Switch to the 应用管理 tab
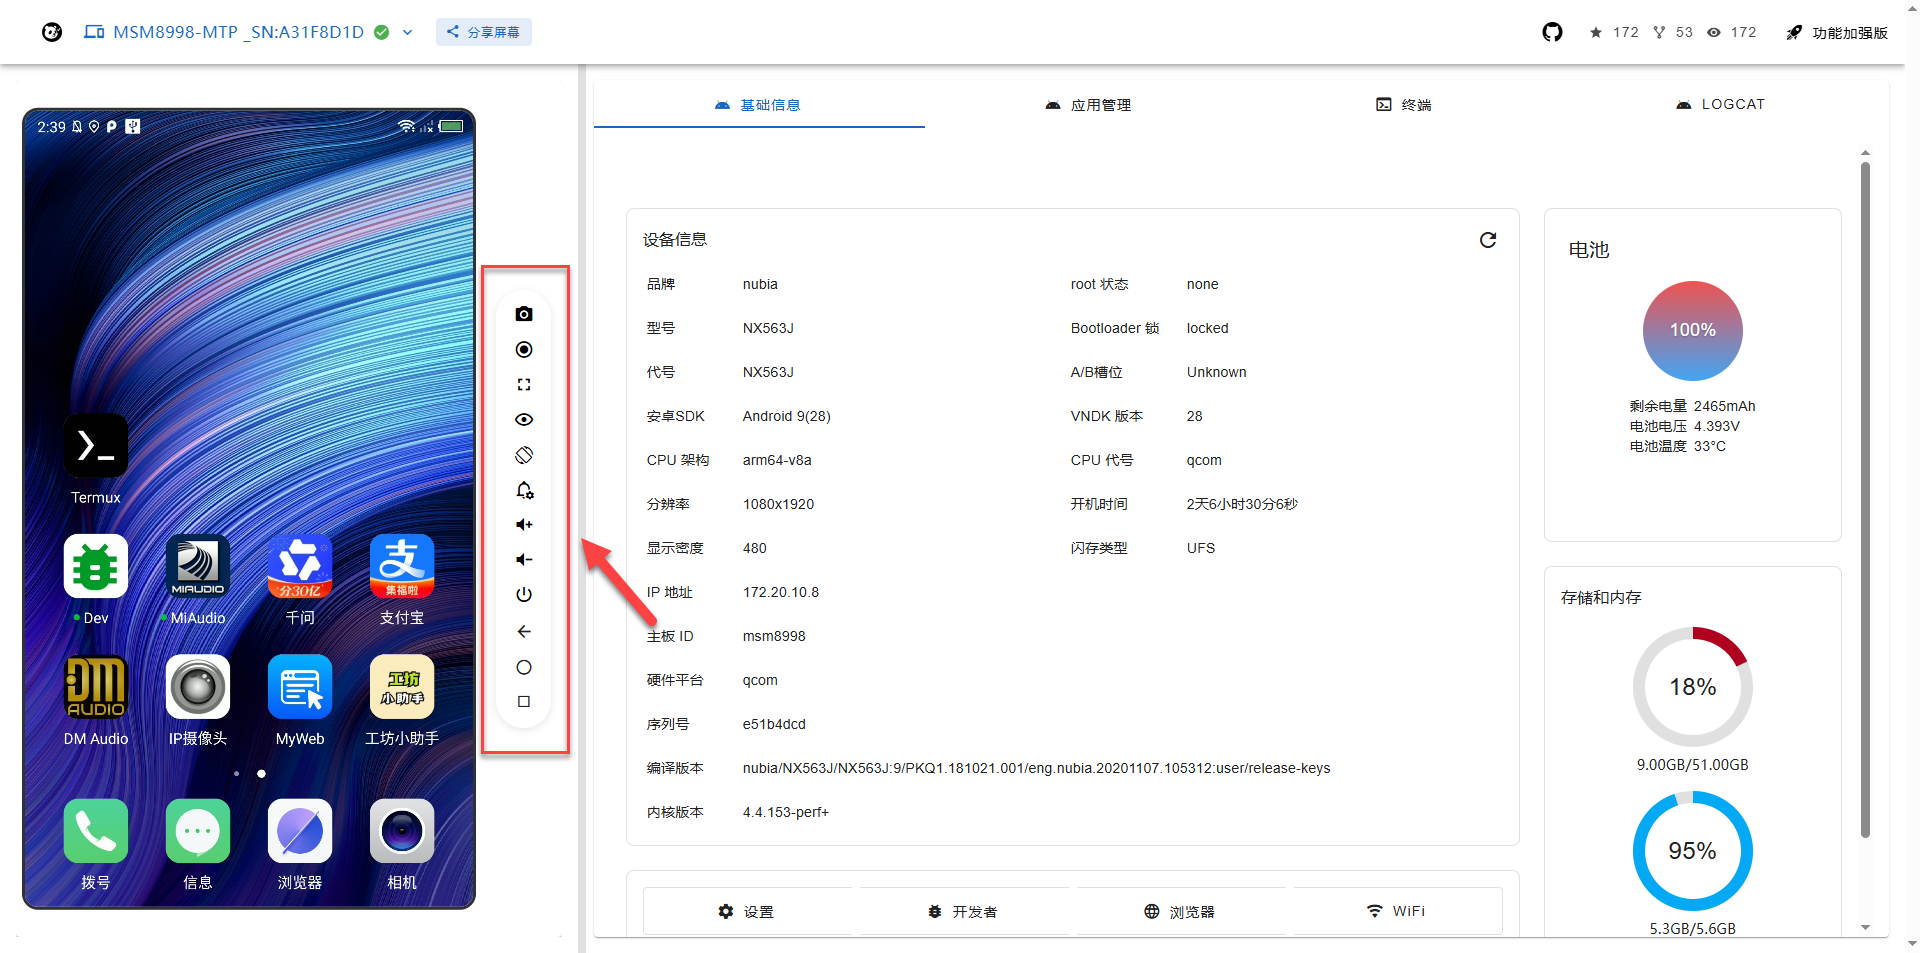Image resolution: width=1920 pixels, height=953 pixels. (1089, 105)
